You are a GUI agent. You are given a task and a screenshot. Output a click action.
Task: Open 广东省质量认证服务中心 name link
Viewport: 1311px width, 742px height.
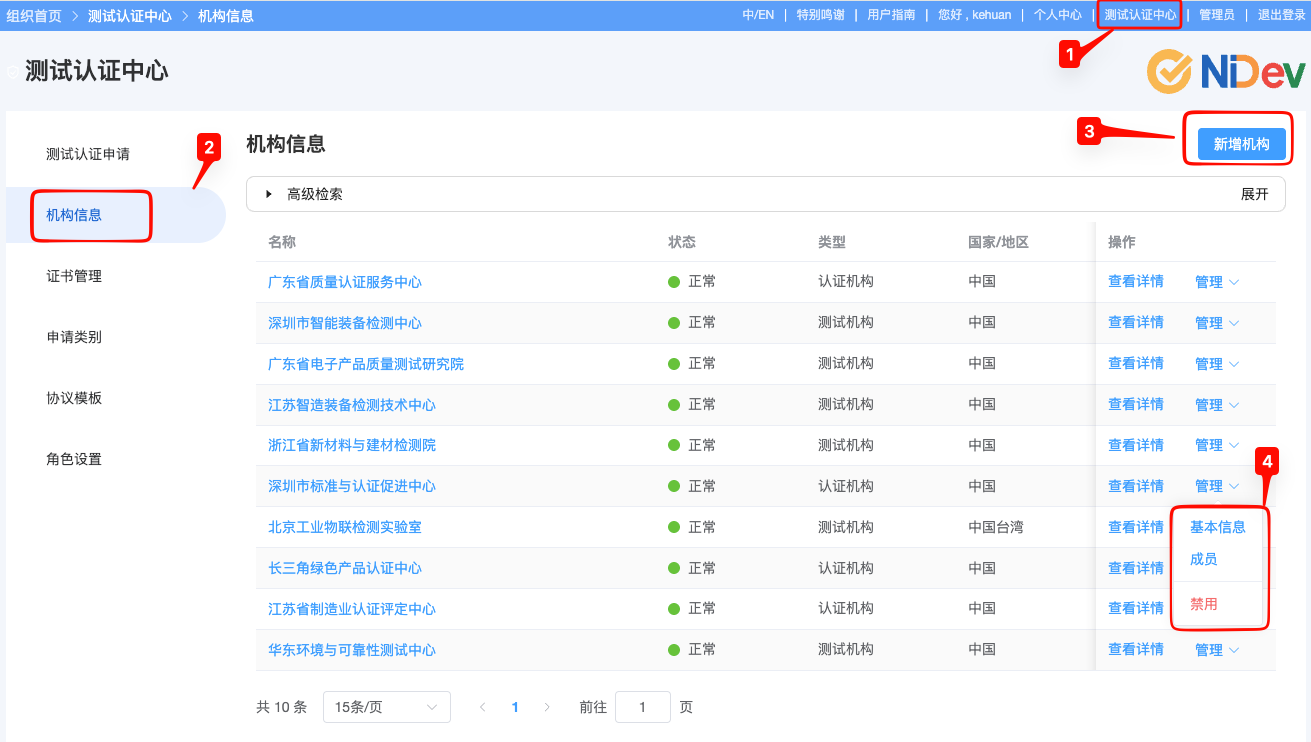(345, 282)
